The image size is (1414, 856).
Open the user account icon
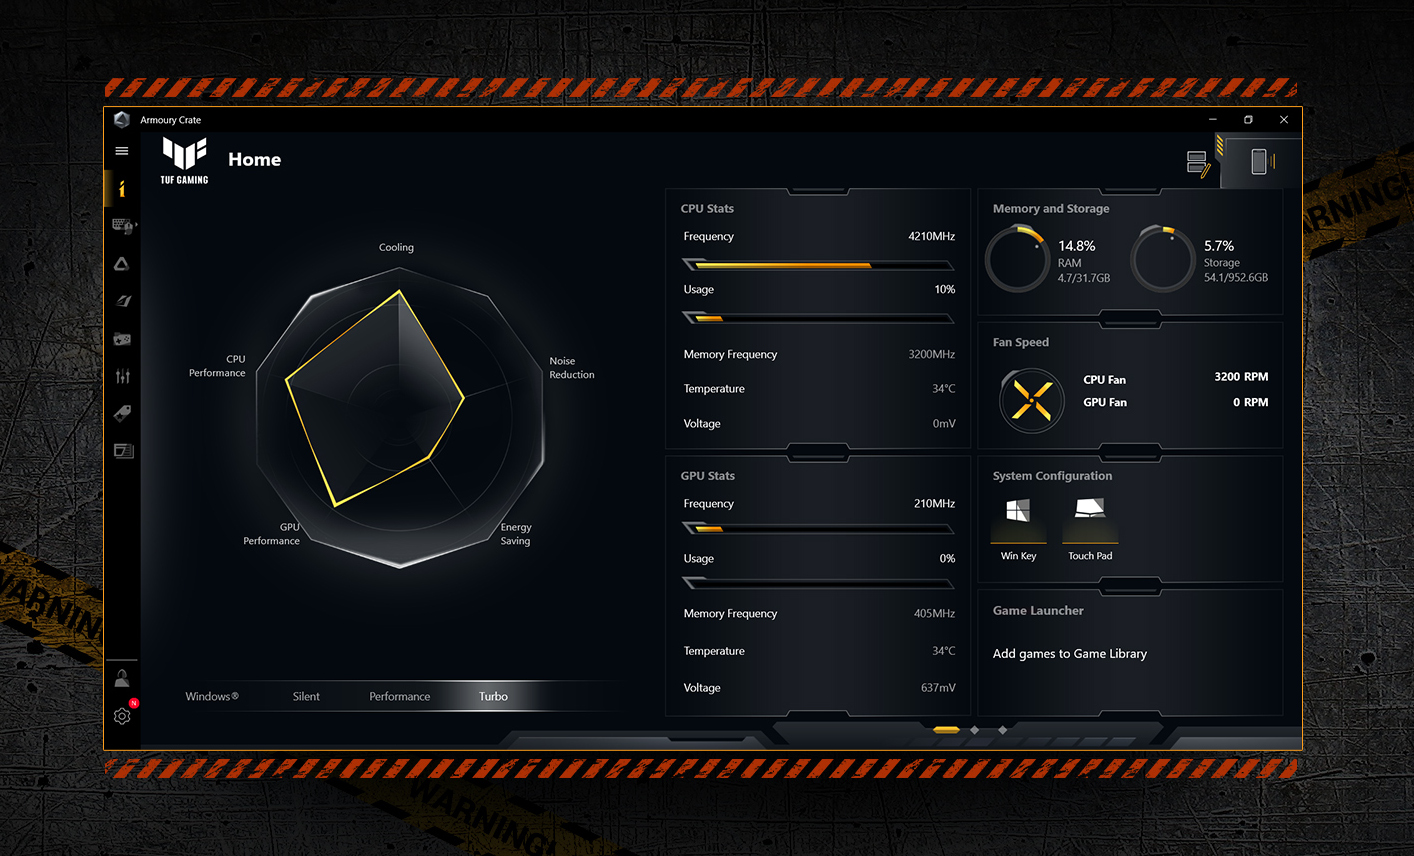[x=122, y=679]
